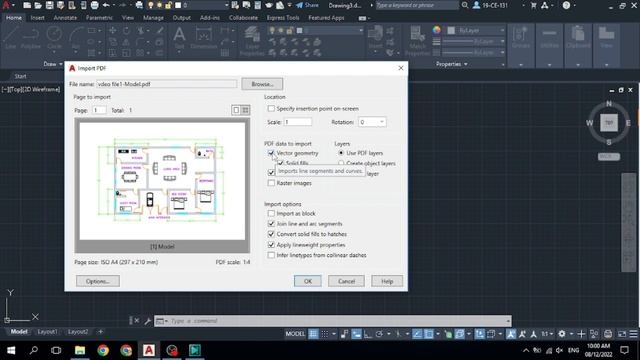
Task: Uncheck Join line and arc segments
Action: coord(271,224)
